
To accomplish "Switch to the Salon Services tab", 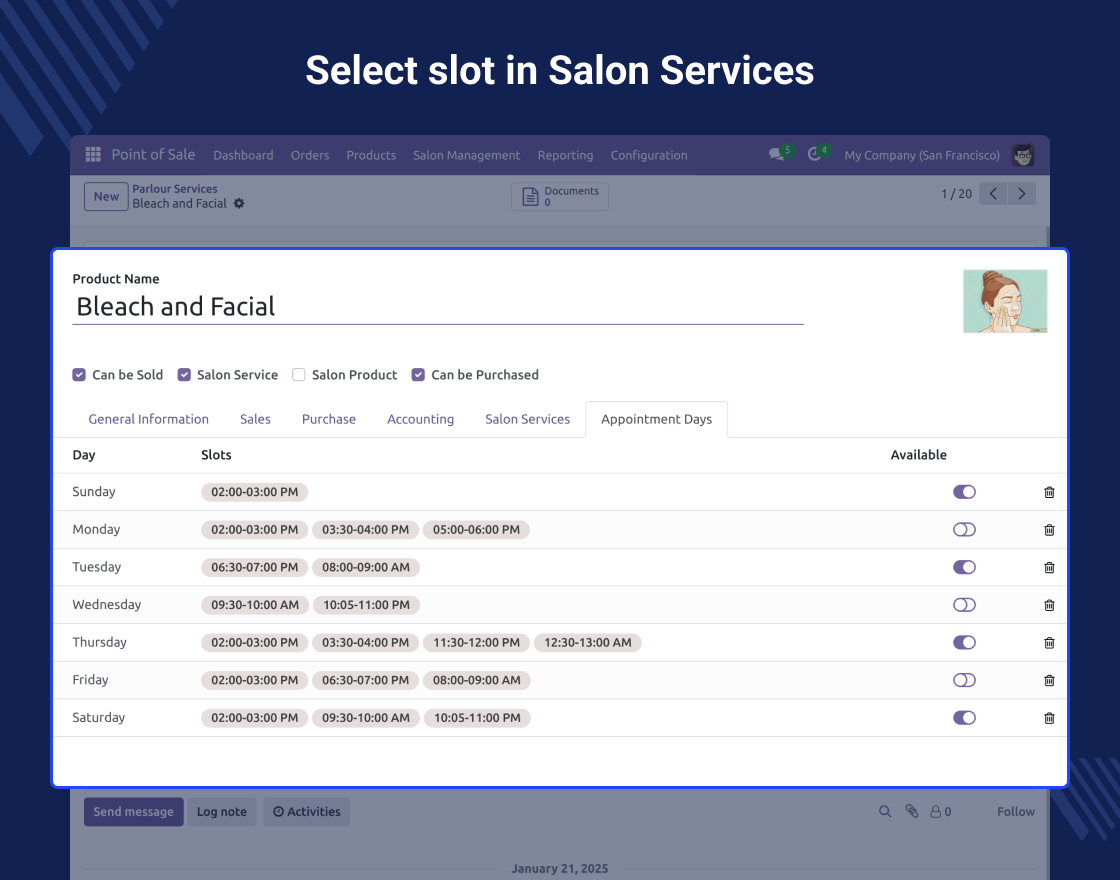I will pyautogui.click(x=527, y=419).
